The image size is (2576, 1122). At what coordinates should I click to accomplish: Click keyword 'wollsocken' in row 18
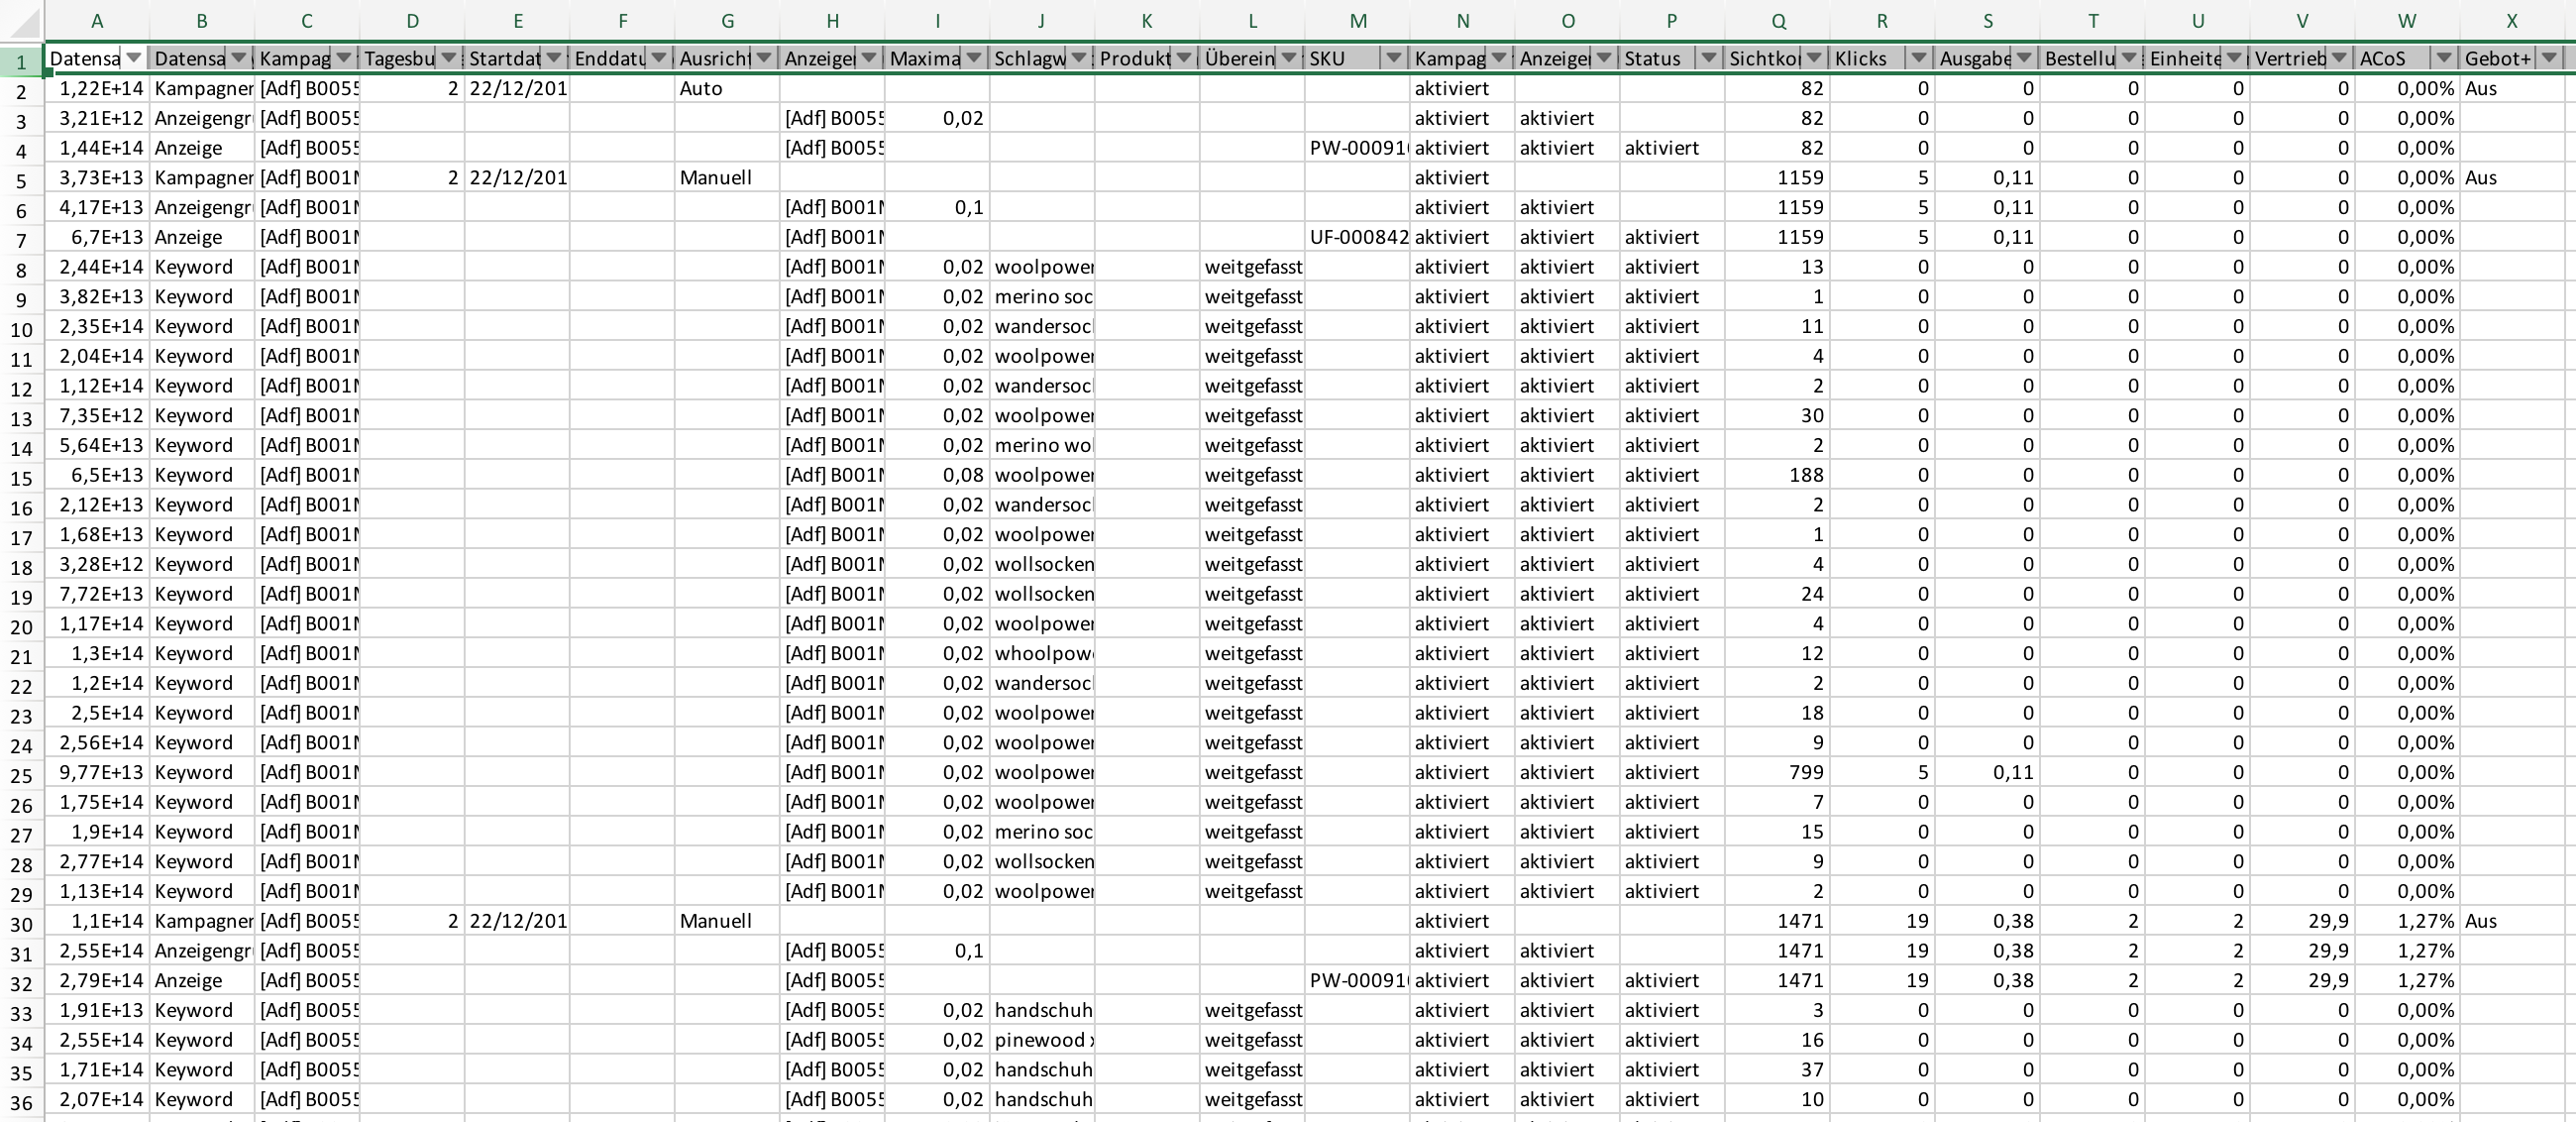pos(1042,564)
